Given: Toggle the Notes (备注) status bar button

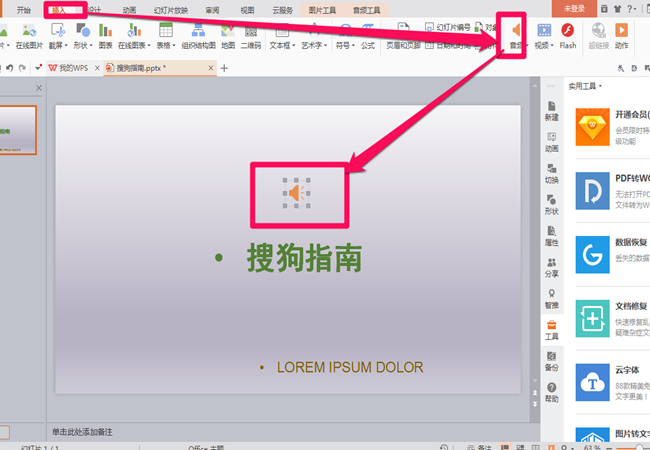Looking at the screenshot, I should [479, 447].
